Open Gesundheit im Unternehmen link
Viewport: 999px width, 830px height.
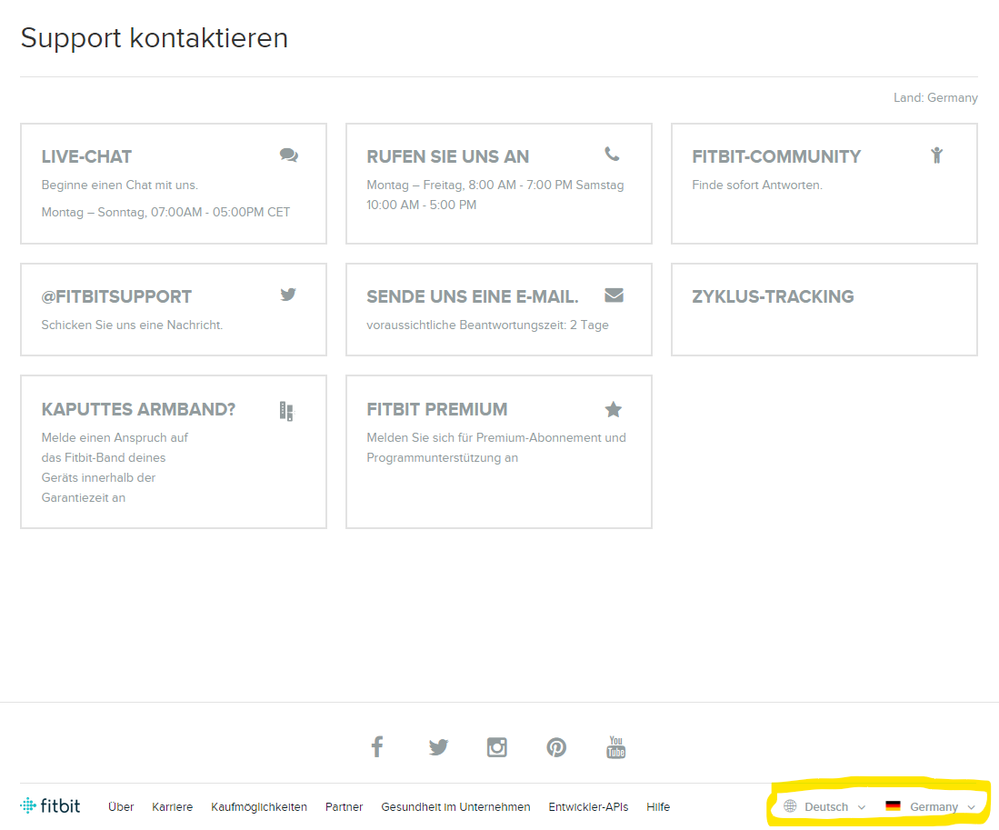pos(456,806)
